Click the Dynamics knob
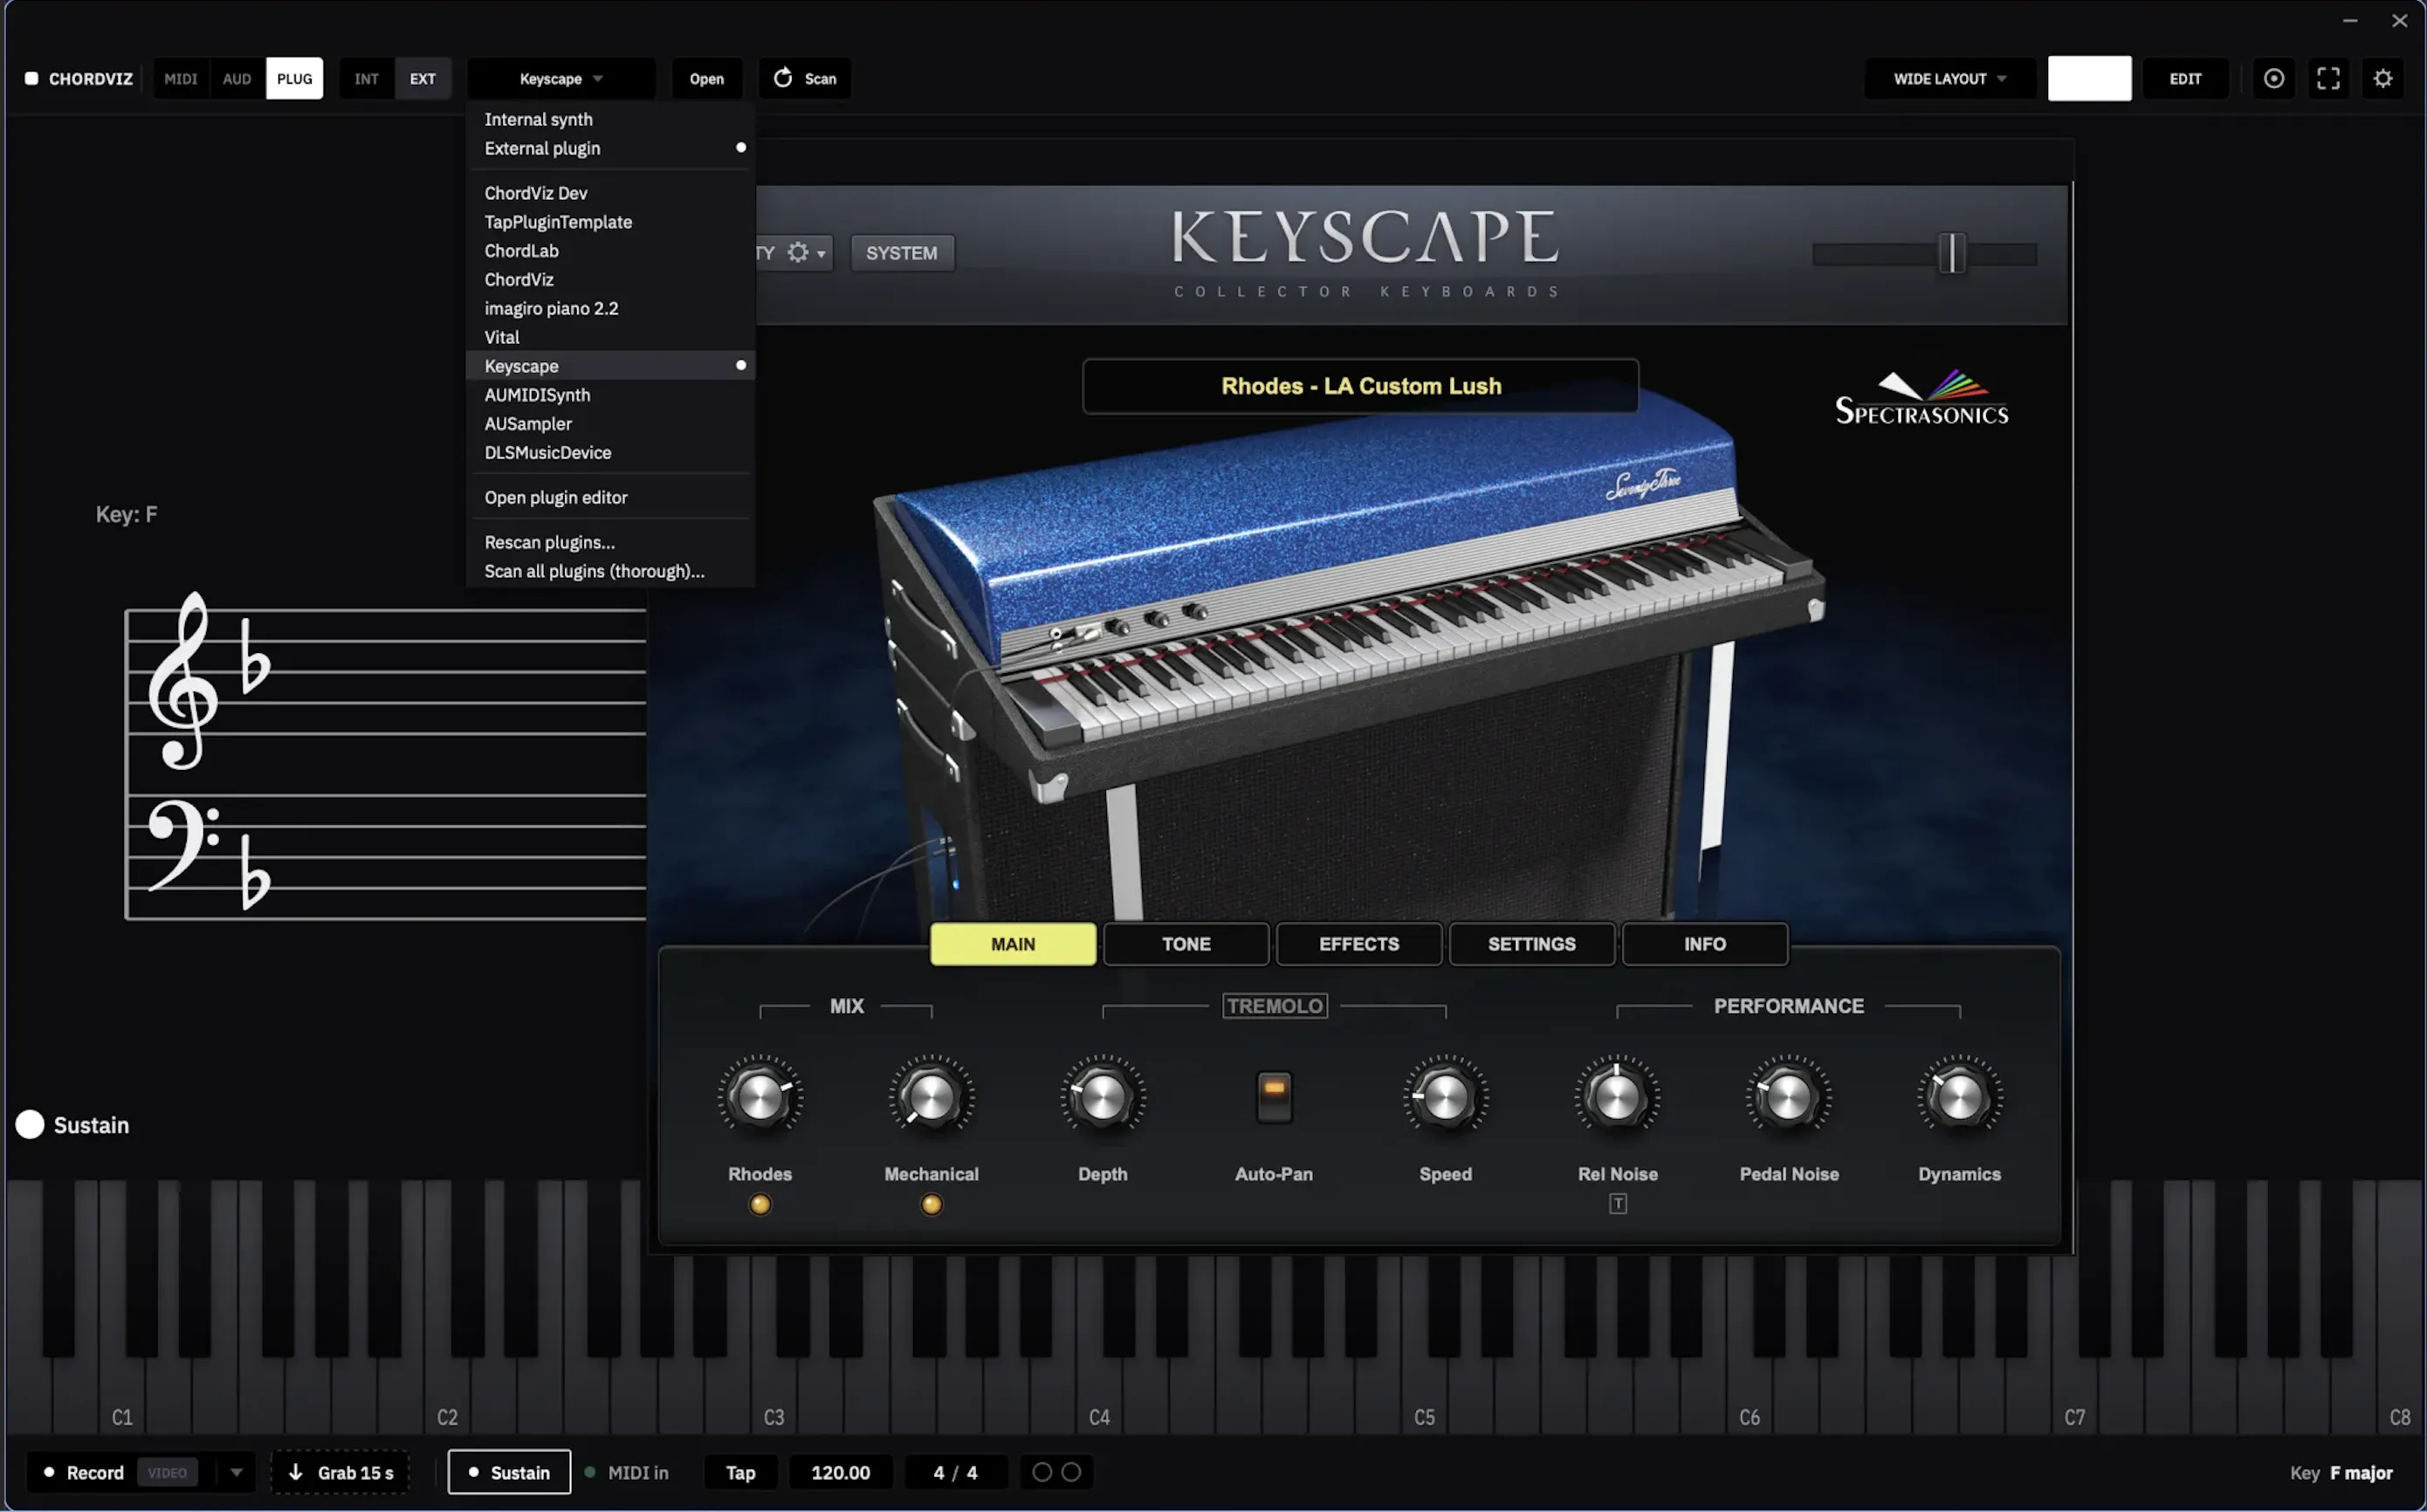Screen dimensions: 2427x1512 tap(1959, 1097)
